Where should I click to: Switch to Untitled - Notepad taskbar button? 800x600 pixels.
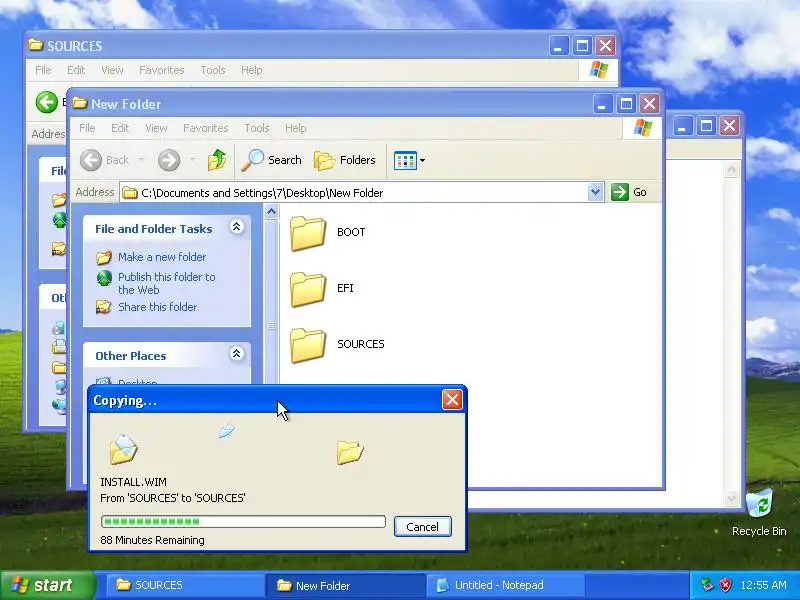pos(505,585)
